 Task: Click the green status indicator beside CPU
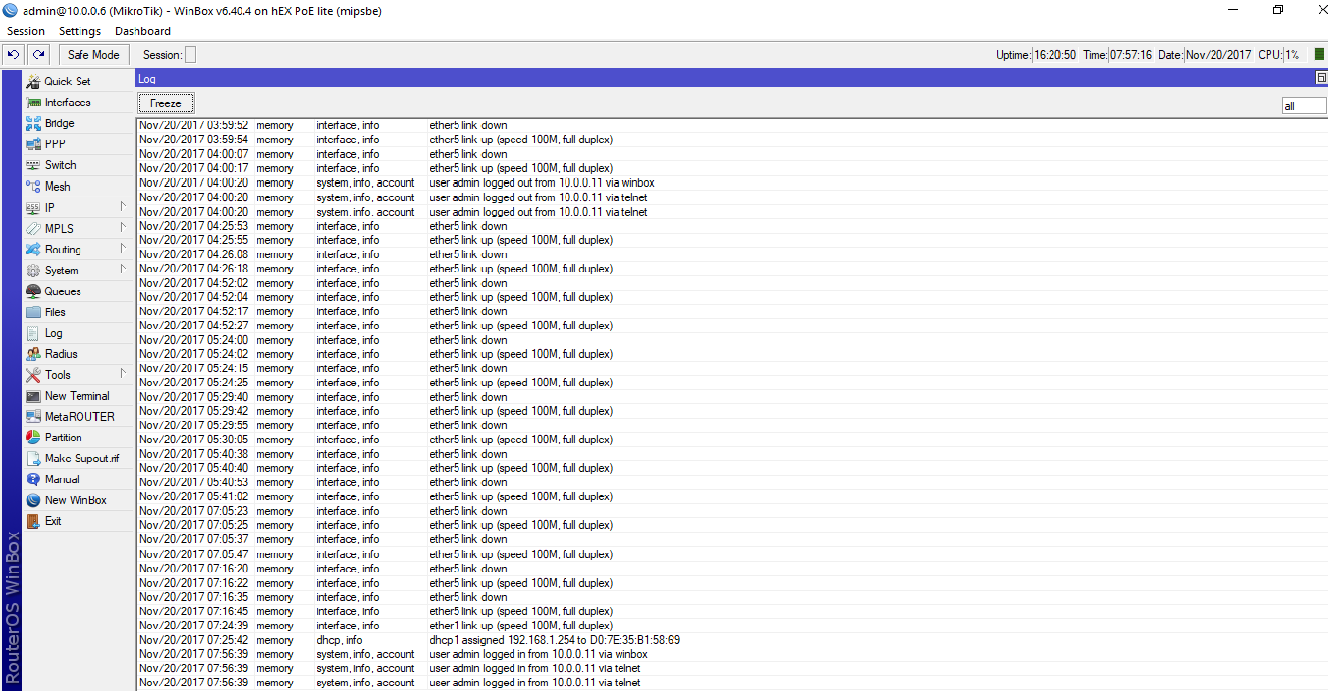[x=1319, y=55]
